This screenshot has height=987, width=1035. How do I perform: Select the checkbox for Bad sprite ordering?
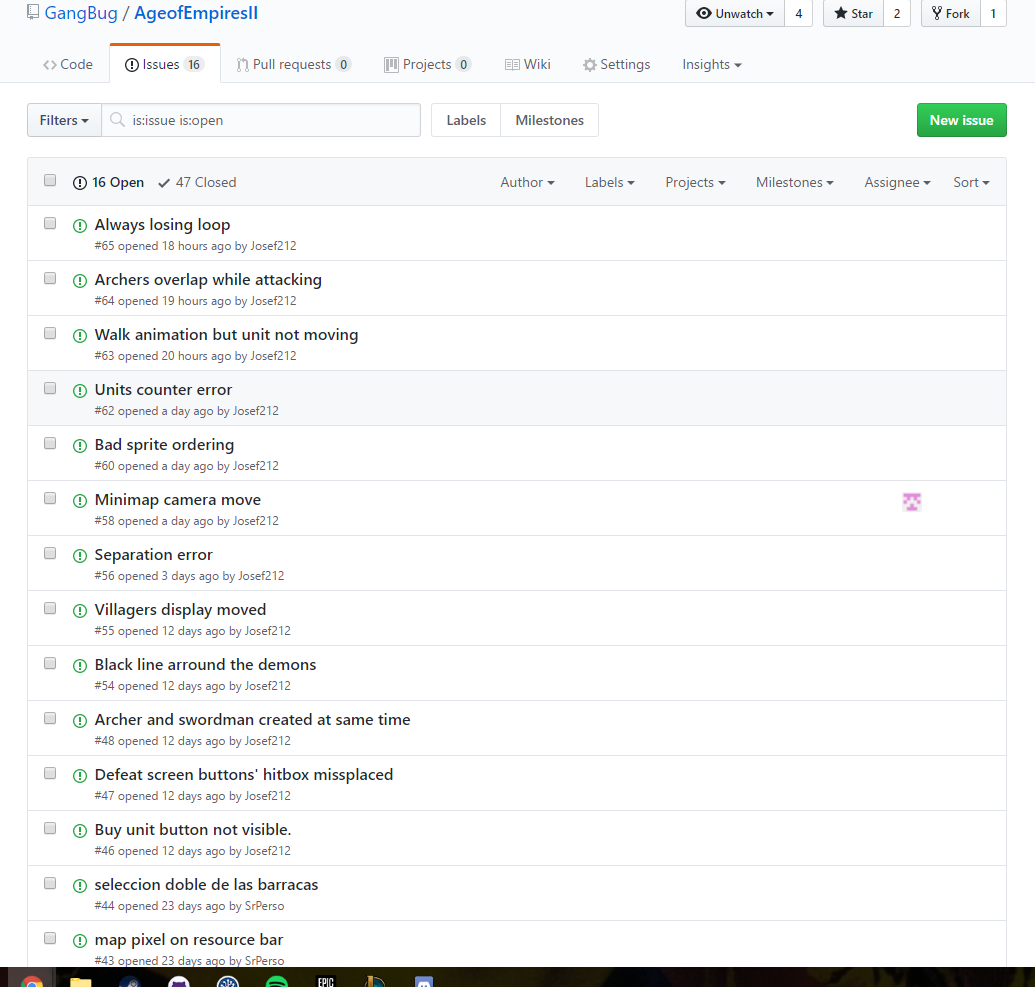pyautogui.click(x=50, y=443)
